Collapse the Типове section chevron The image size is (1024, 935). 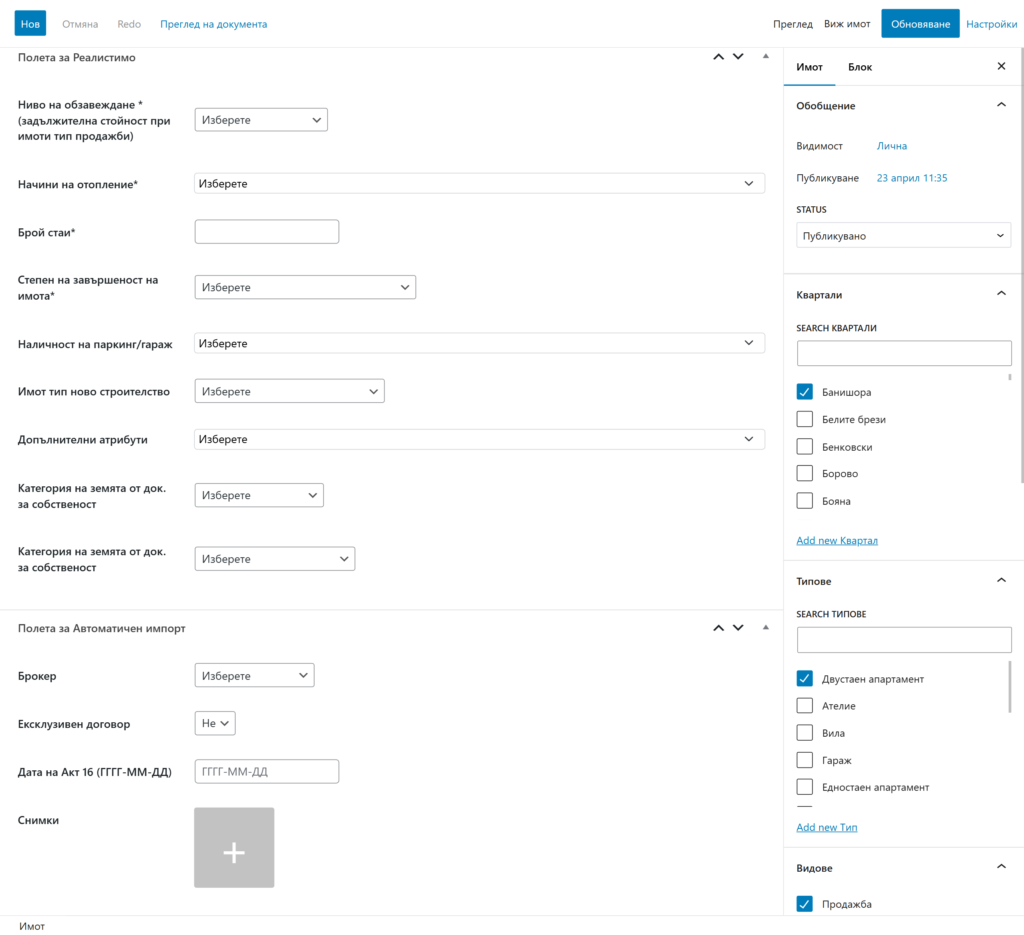coord(1001,581)
